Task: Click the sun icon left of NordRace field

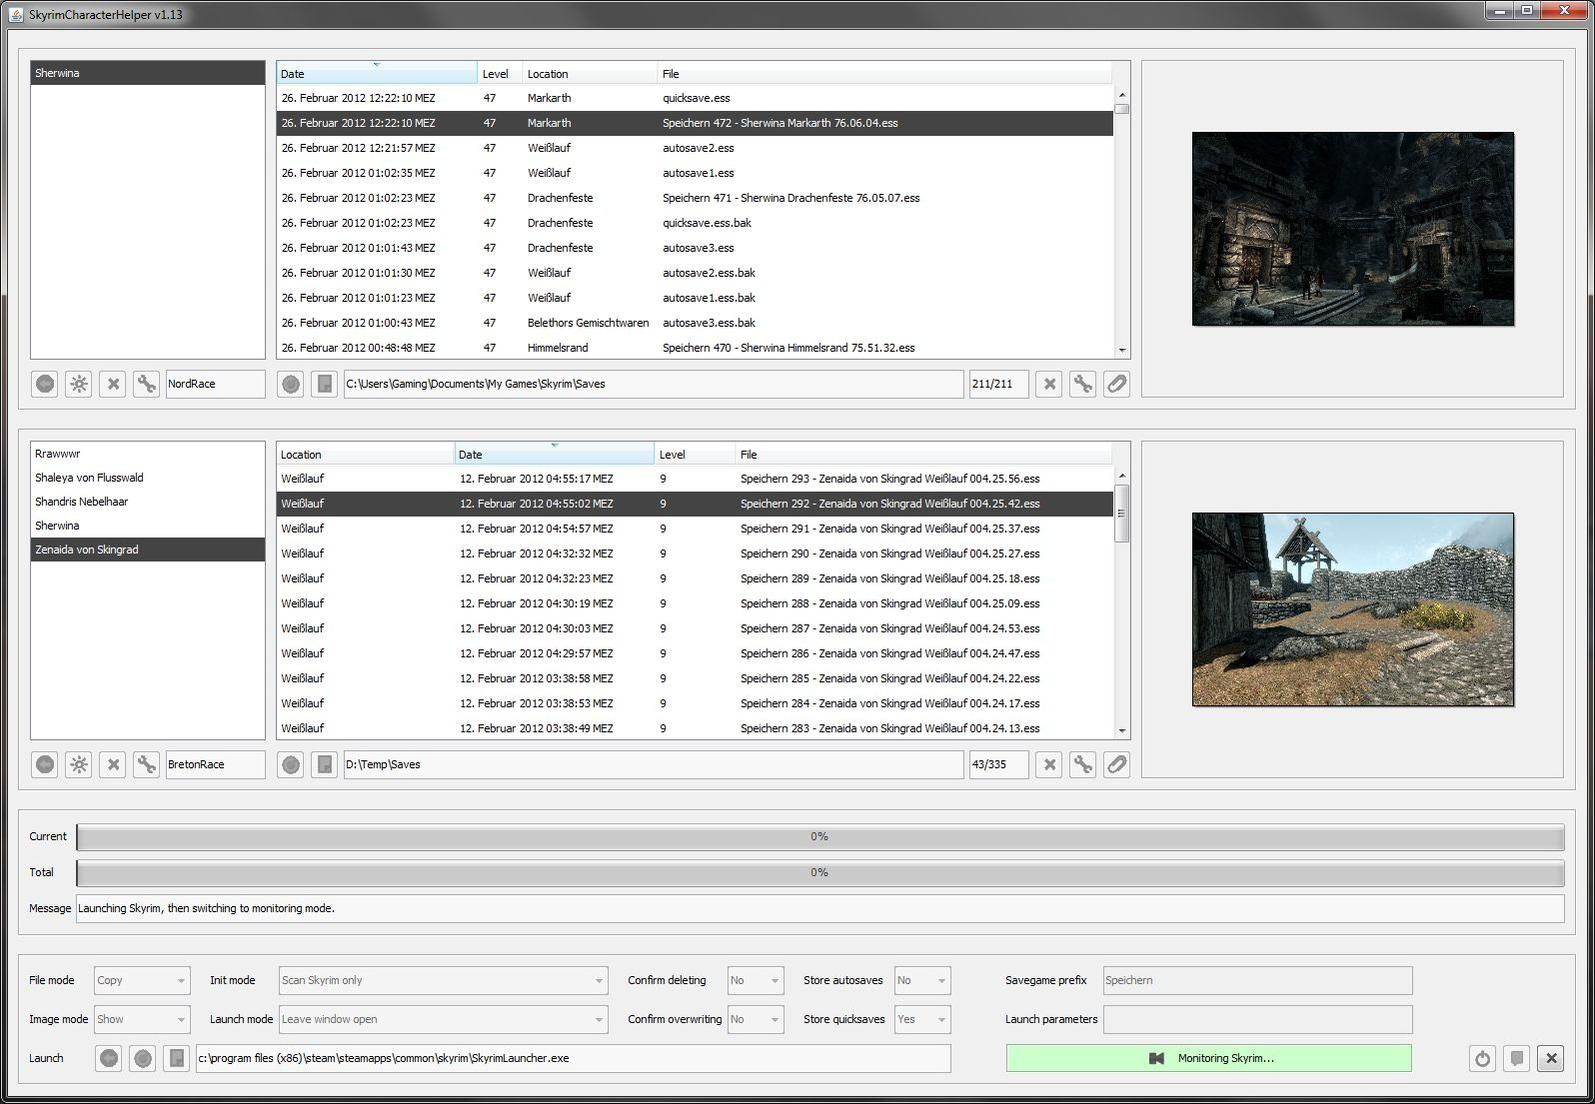Action: tap(79, 384)
